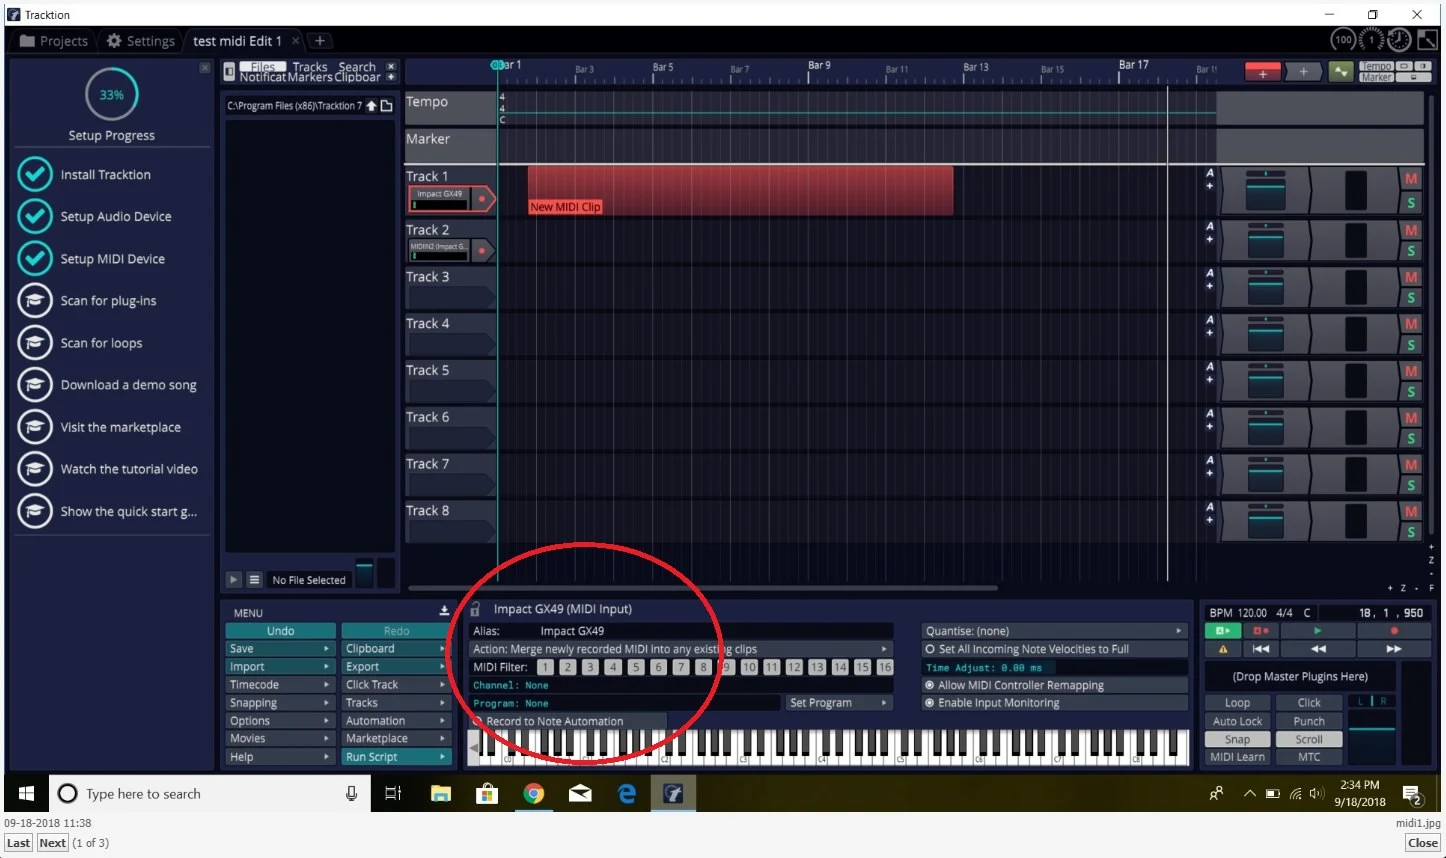
Task: Mute Track 1 with its M icon
Action: [x=1411, y=179]
